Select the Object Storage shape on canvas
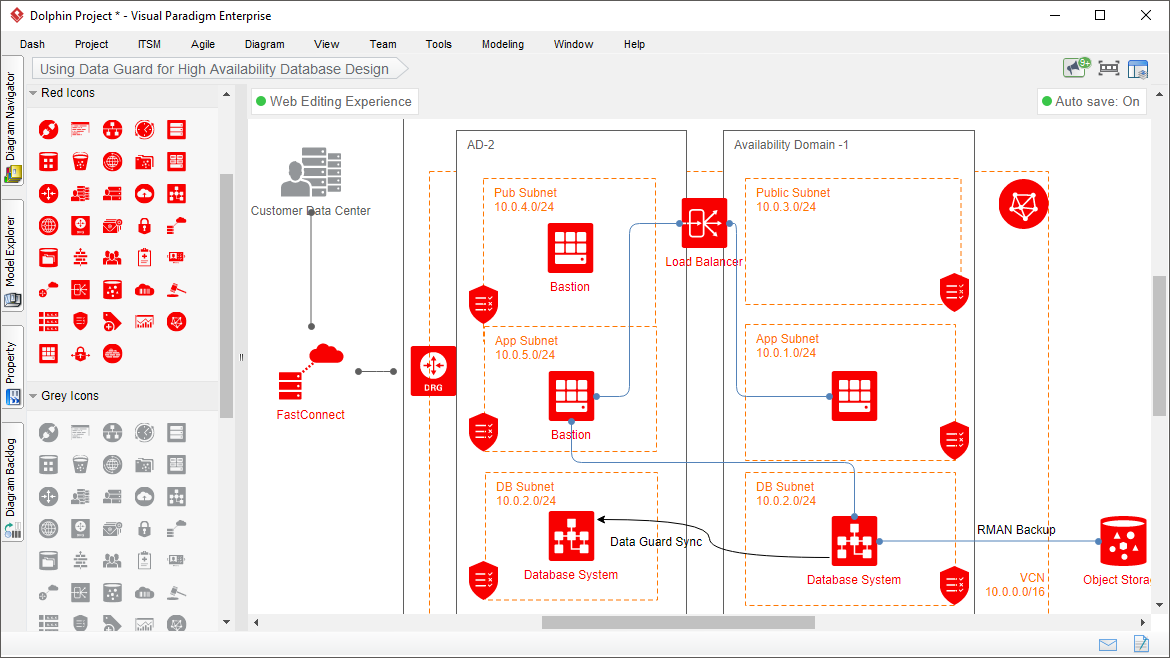 coord(1123,542)
